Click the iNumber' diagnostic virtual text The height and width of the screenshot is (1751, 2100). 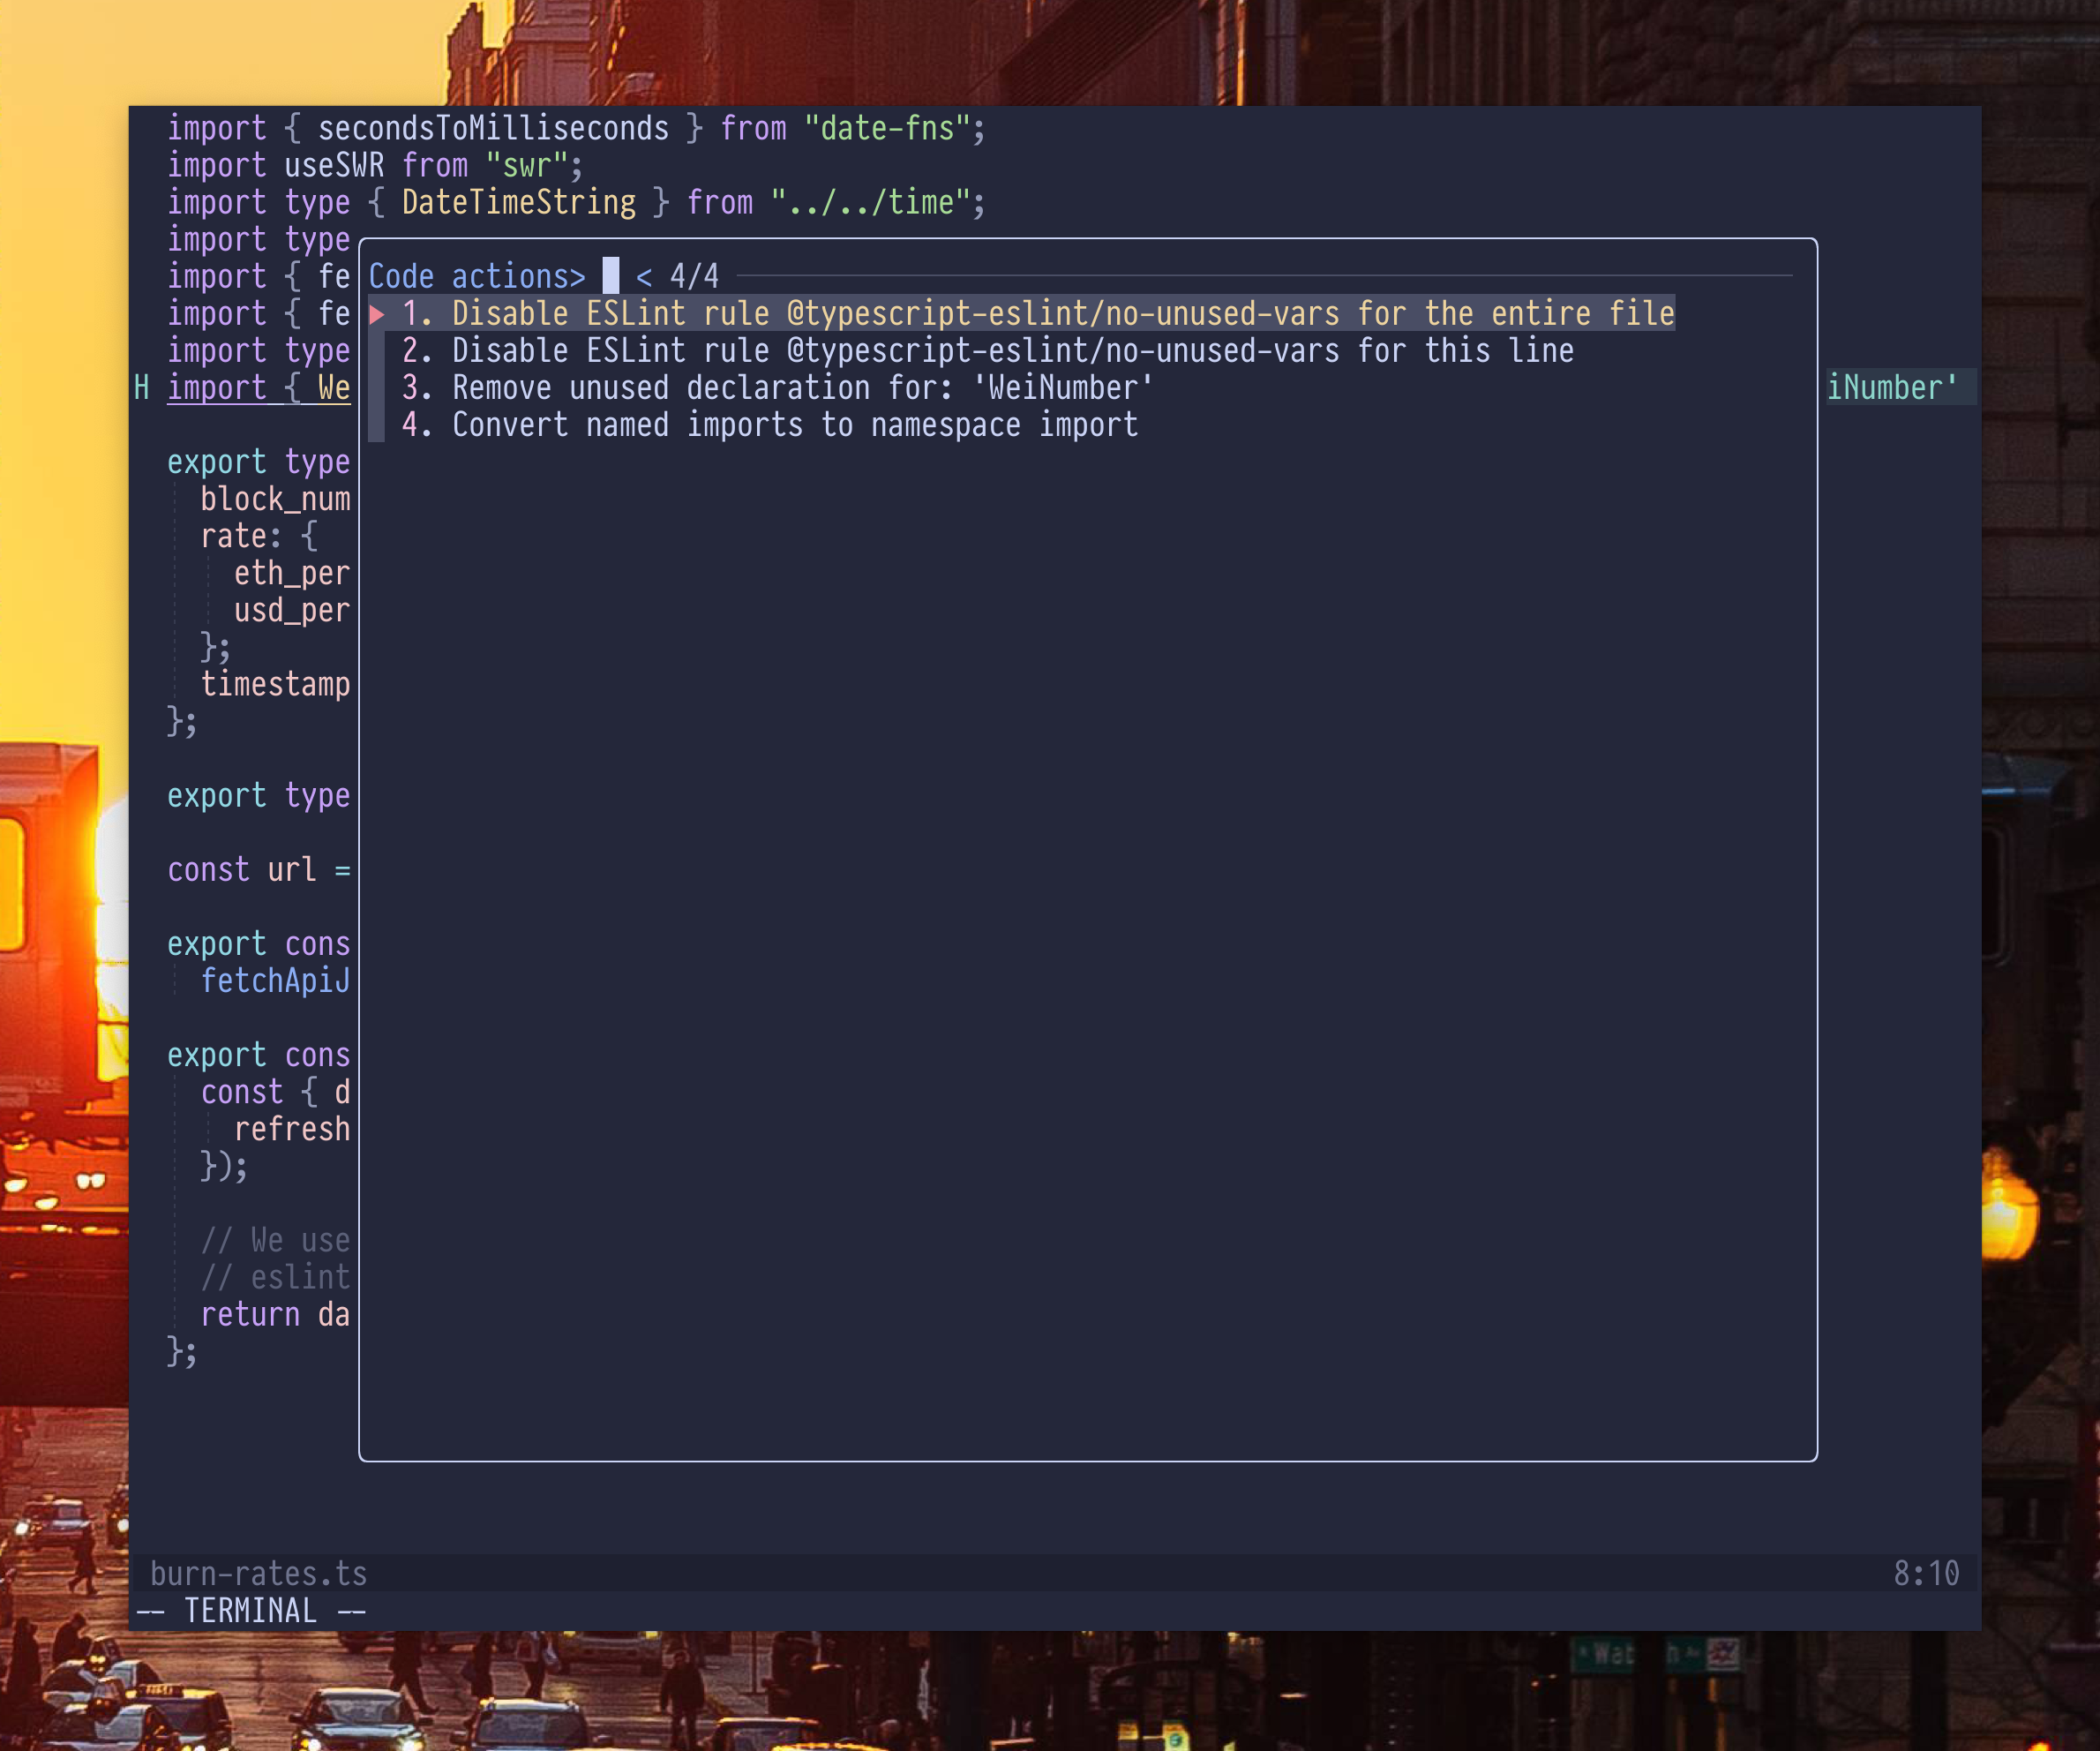[1891, 388]
